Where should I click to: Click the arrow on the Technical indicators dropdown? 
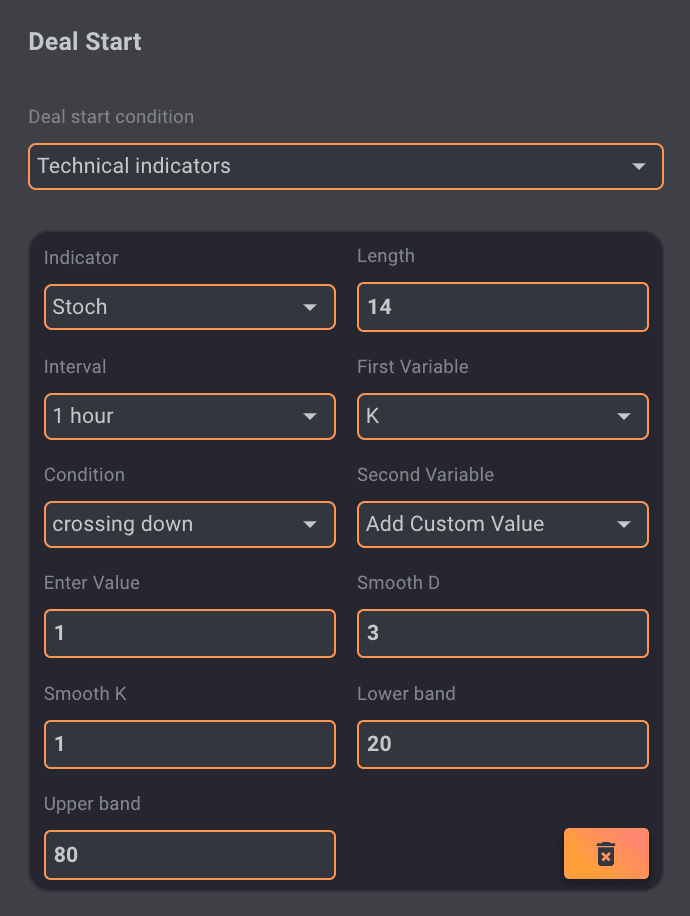click(x=639, y=167)
